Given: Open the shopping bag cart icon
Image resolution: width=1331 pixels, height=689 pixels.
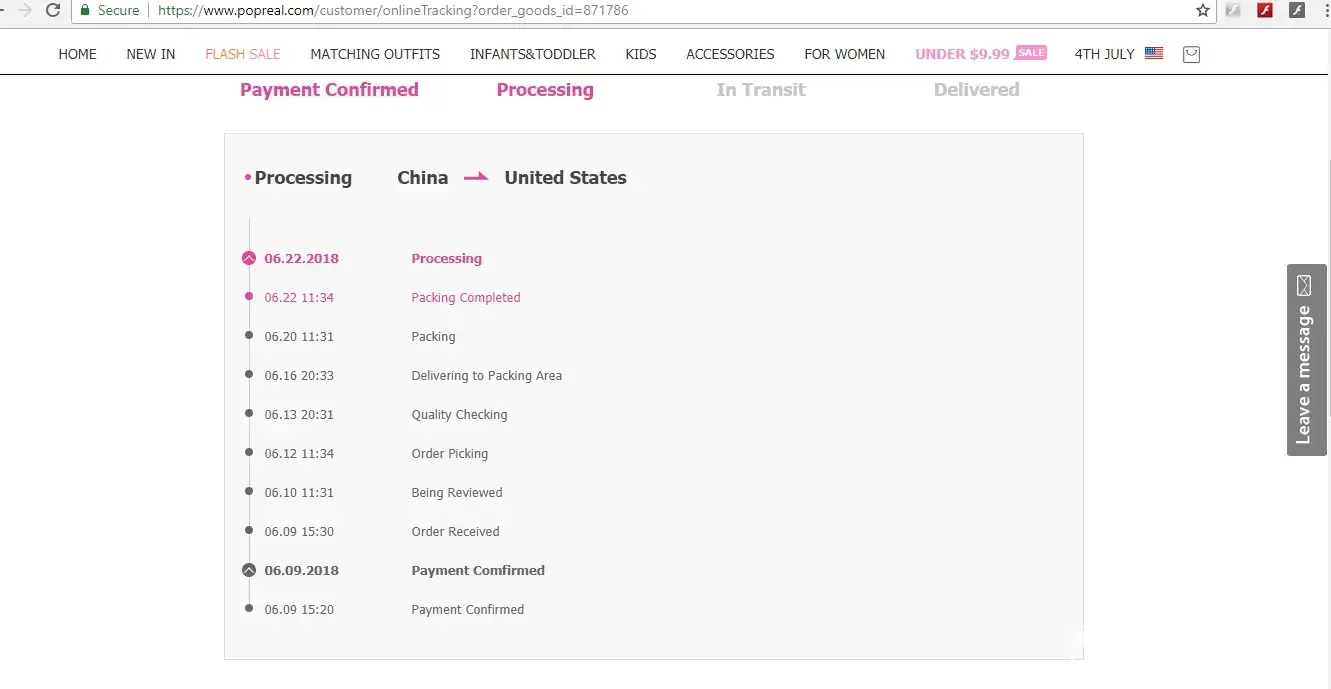Looking at the screenshot, I should [1191, 54].
